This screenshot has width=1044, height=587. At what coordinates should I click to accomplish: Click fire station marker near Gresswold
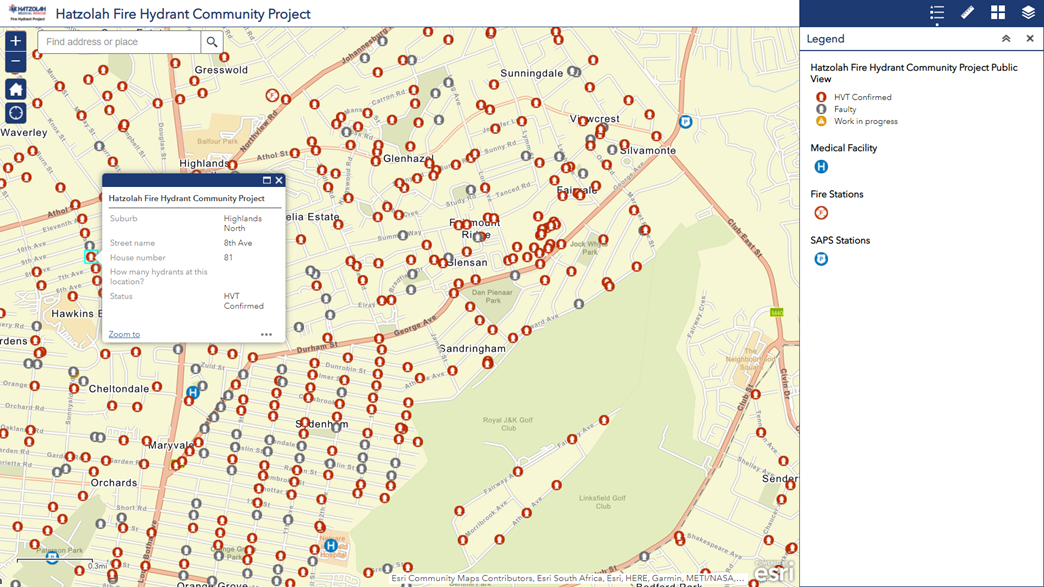[x=272, y=96]
